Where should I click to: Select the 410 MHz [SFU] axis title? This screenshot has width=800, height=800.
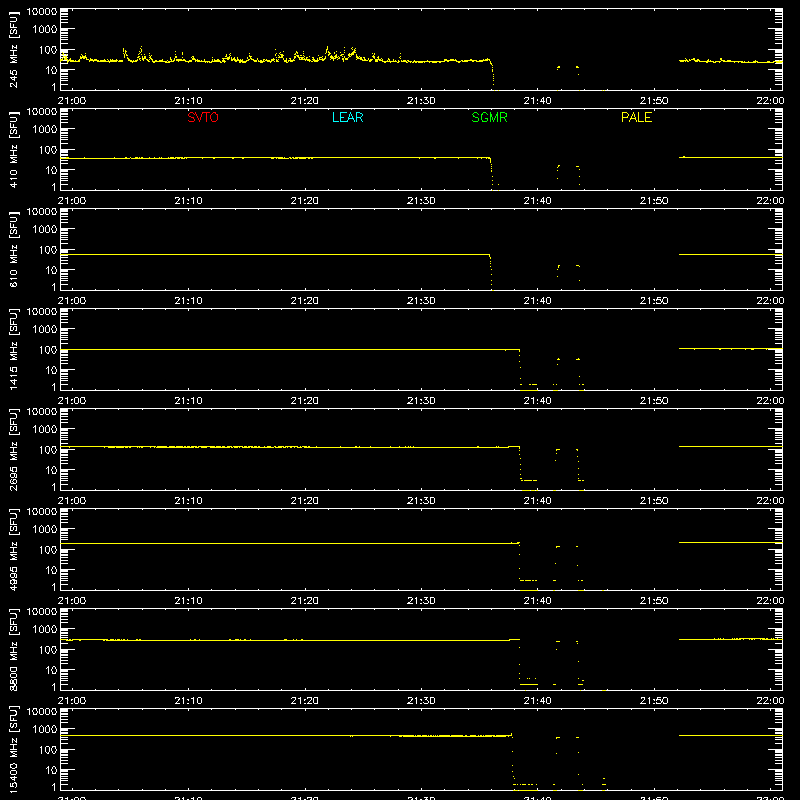(13, 149)
